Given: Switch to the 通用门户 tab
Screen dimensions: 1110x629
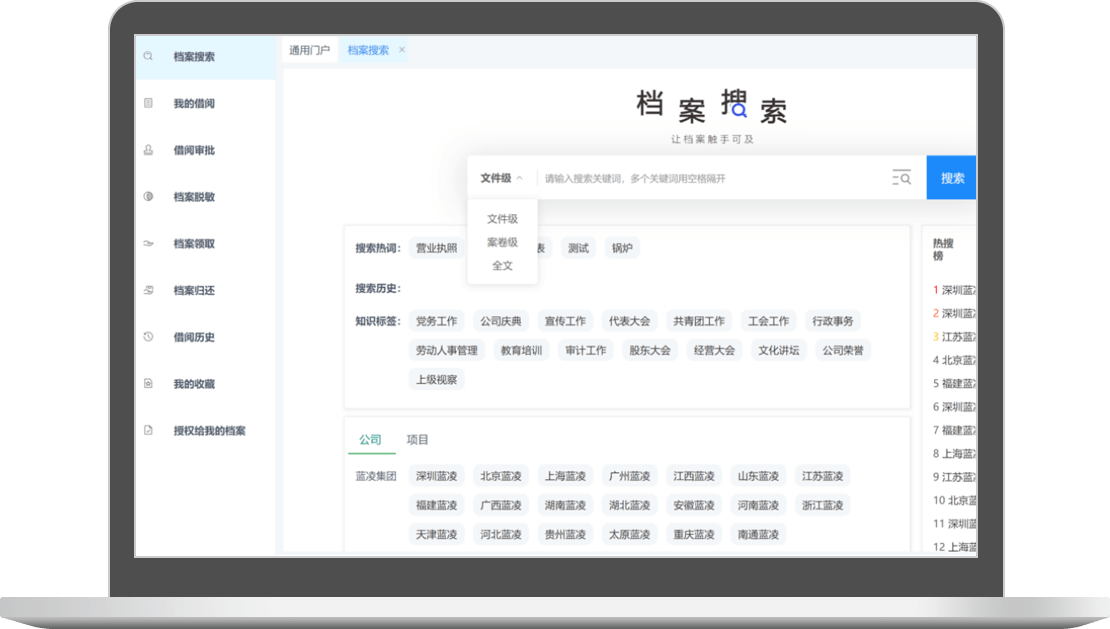Looking at the screenshot, I should click(309, 50).
